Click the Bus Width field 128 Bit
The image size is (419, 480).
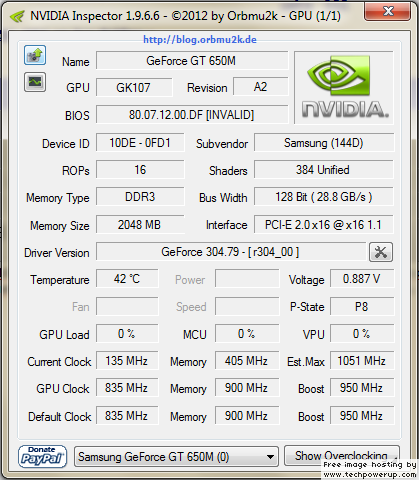(x=324, y=197)
